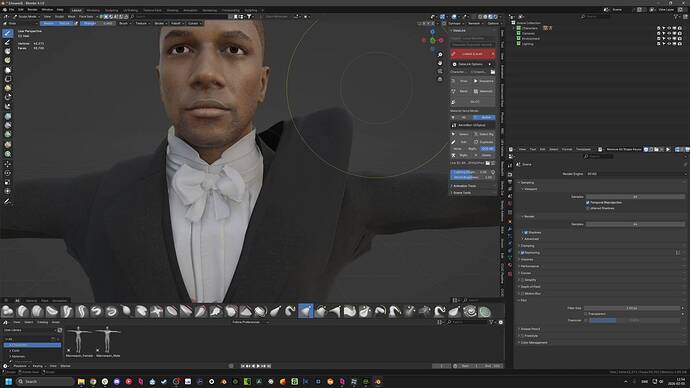The height and width of the screenshot is (388, 690).
Task: Adjust the Viewport Samples field
Action: (x=635, y=197)
